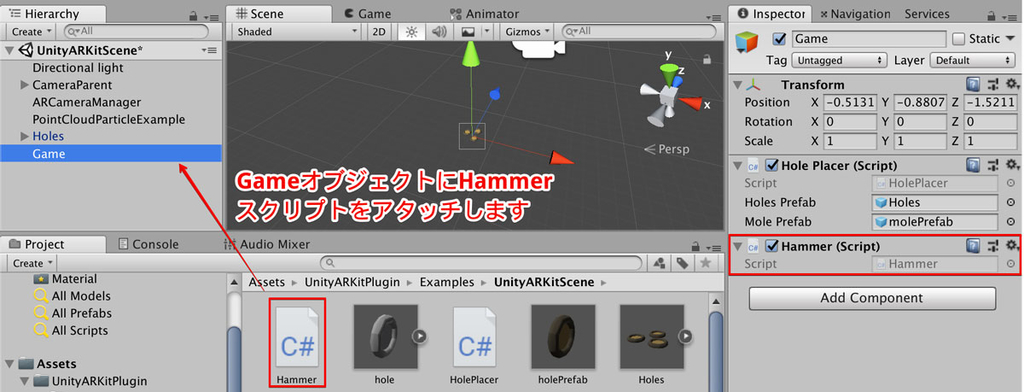Switch to Services tab

coord(927,14)
